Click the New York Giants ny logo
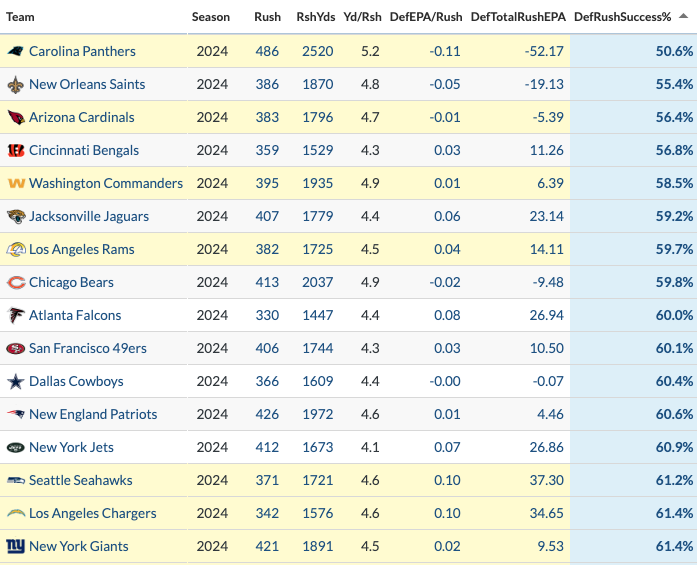The width and height of the screenshot is (697, 565). point(16,546)
